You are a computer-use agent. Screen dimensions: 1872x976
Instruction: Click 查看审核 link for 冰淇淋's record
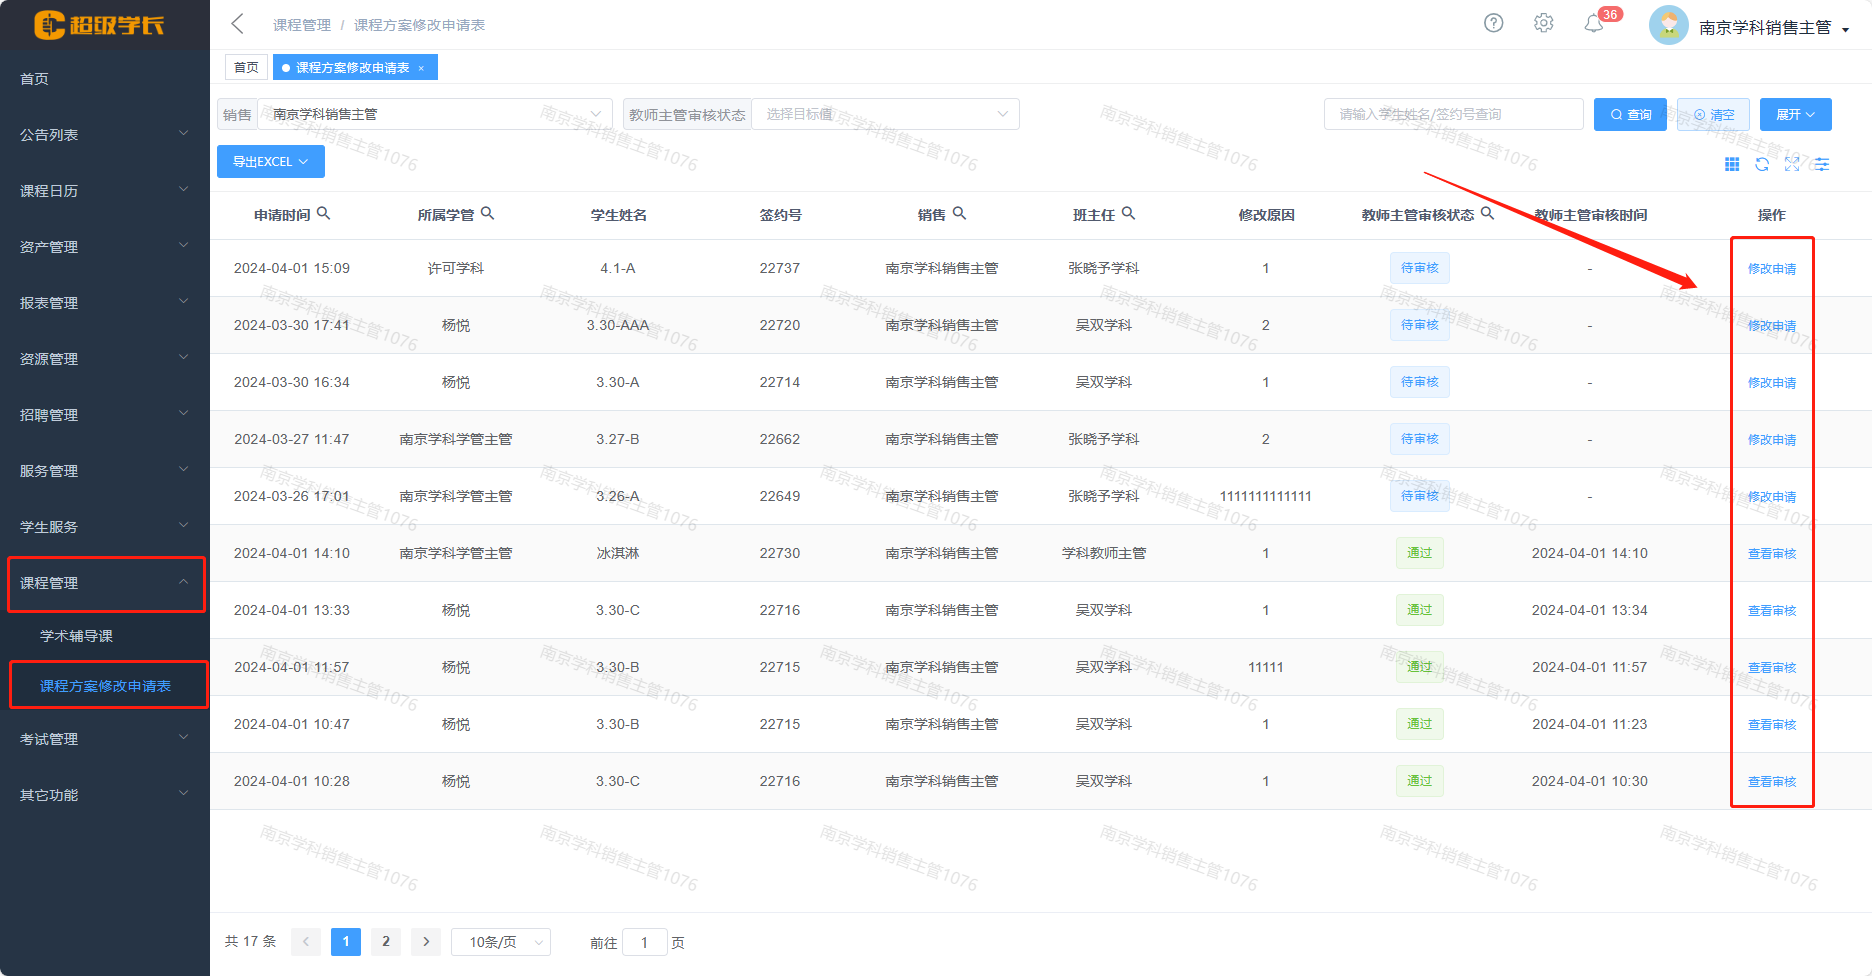[1771, 552]
